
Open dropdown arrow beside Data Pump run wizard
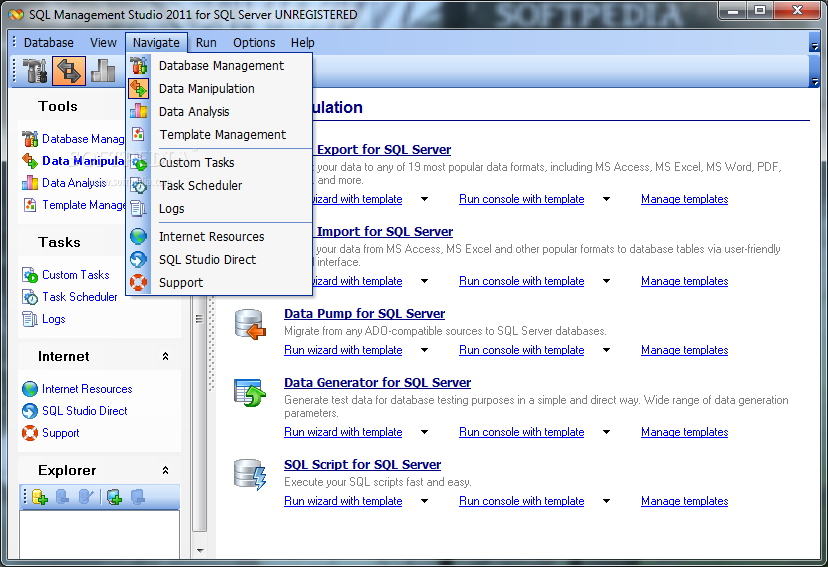pos(424,351)
